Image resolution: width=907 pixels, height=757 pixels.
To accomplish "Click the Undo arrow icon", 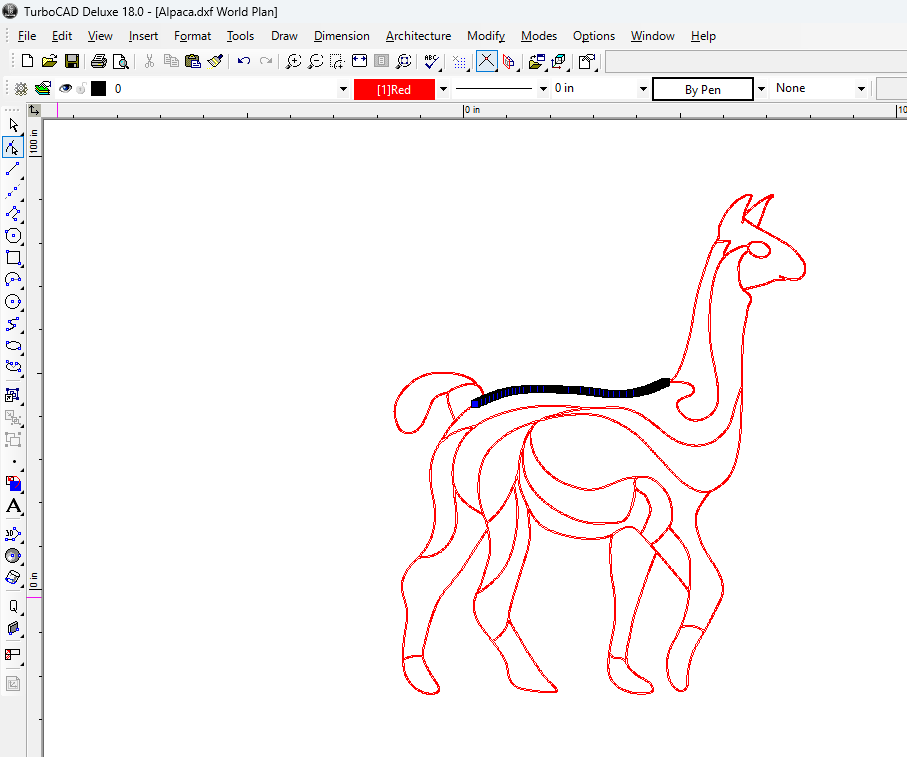I will 244,62.
